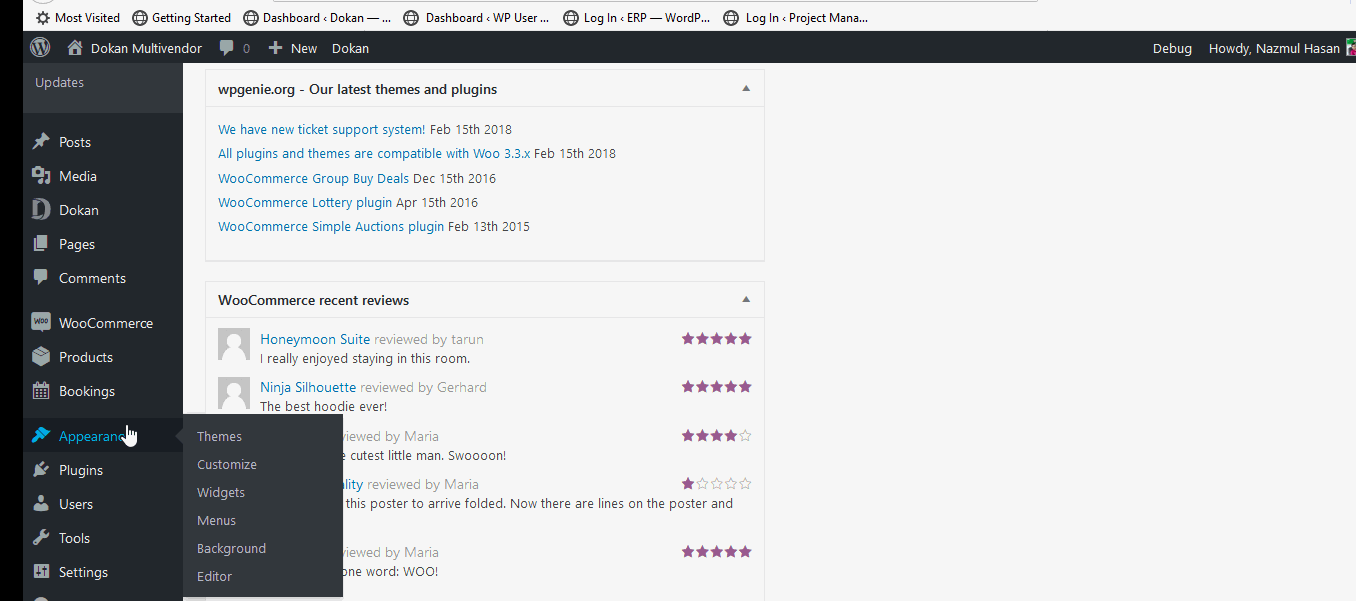Collapse the wpgenie.org widget using its arrow
The image size is (1356, 601).
coord(746,88)
